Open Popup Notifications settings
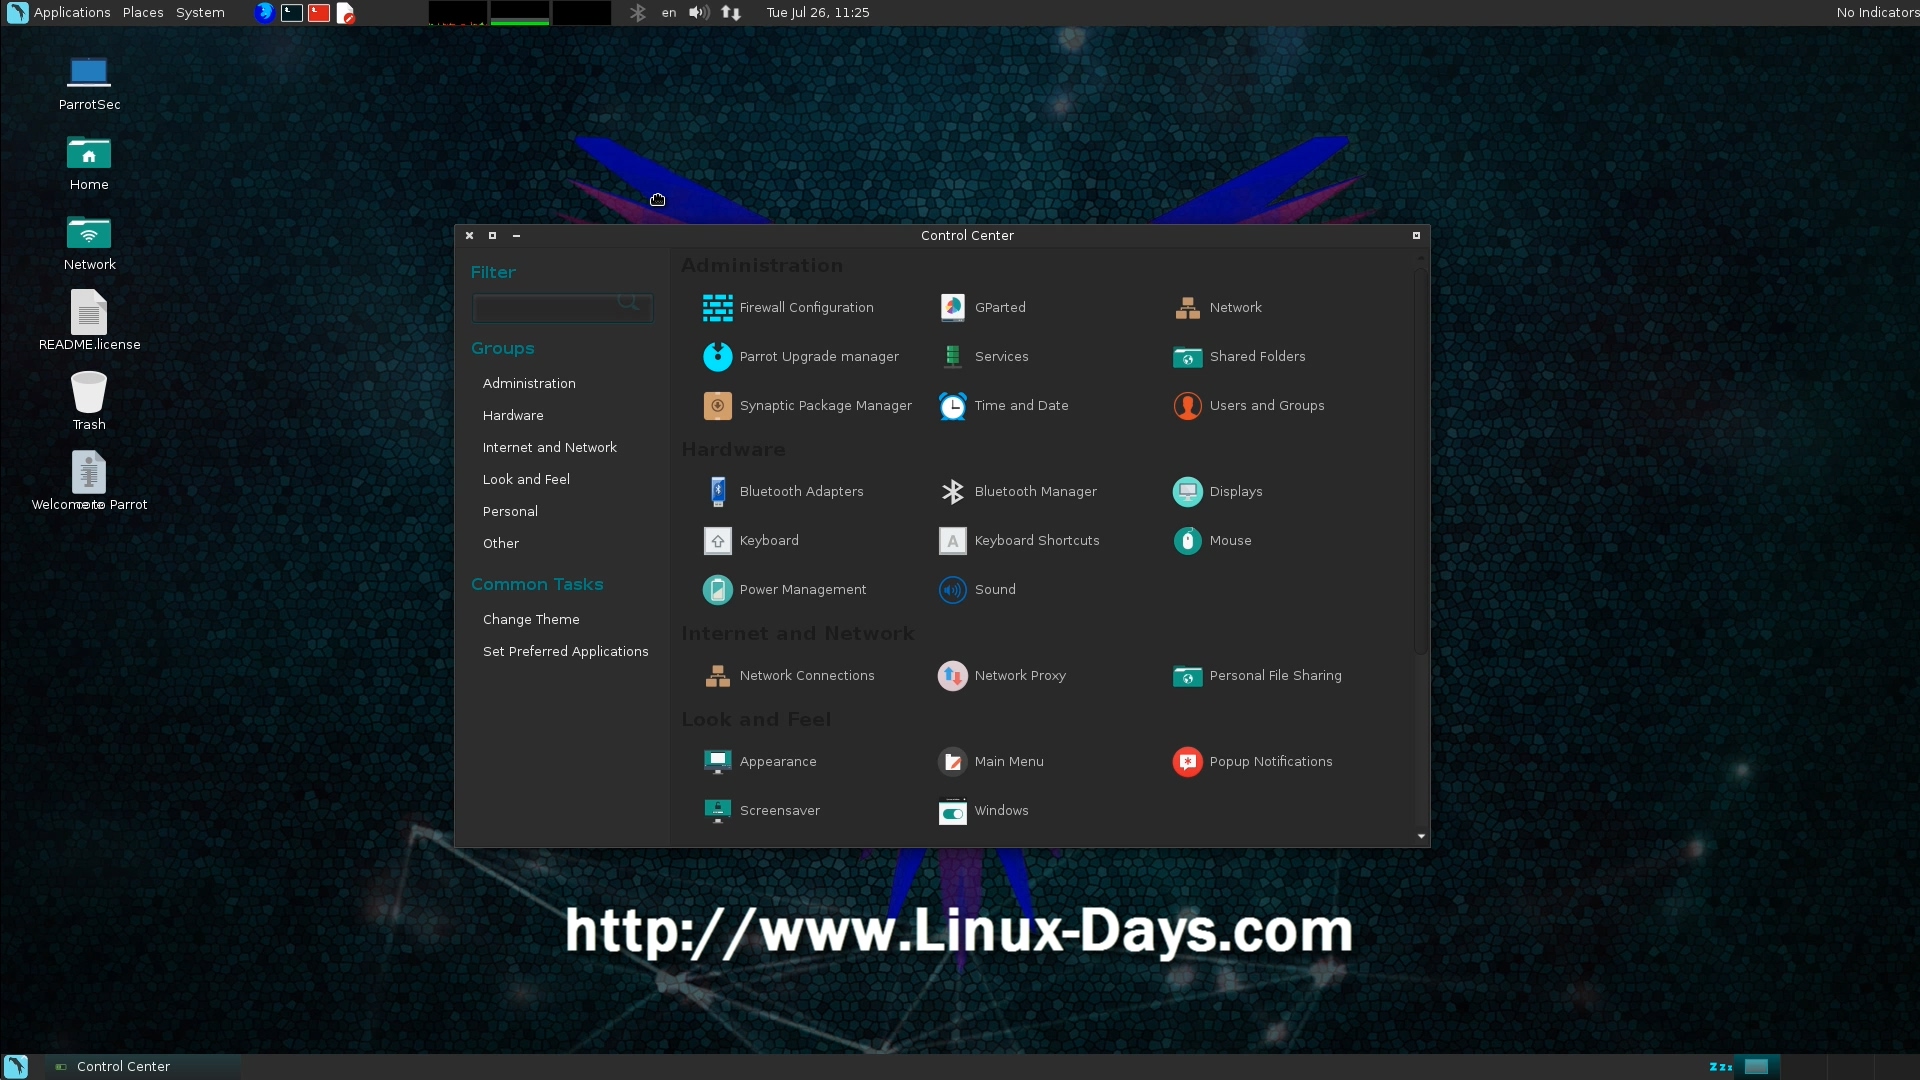 (1253, 761)
